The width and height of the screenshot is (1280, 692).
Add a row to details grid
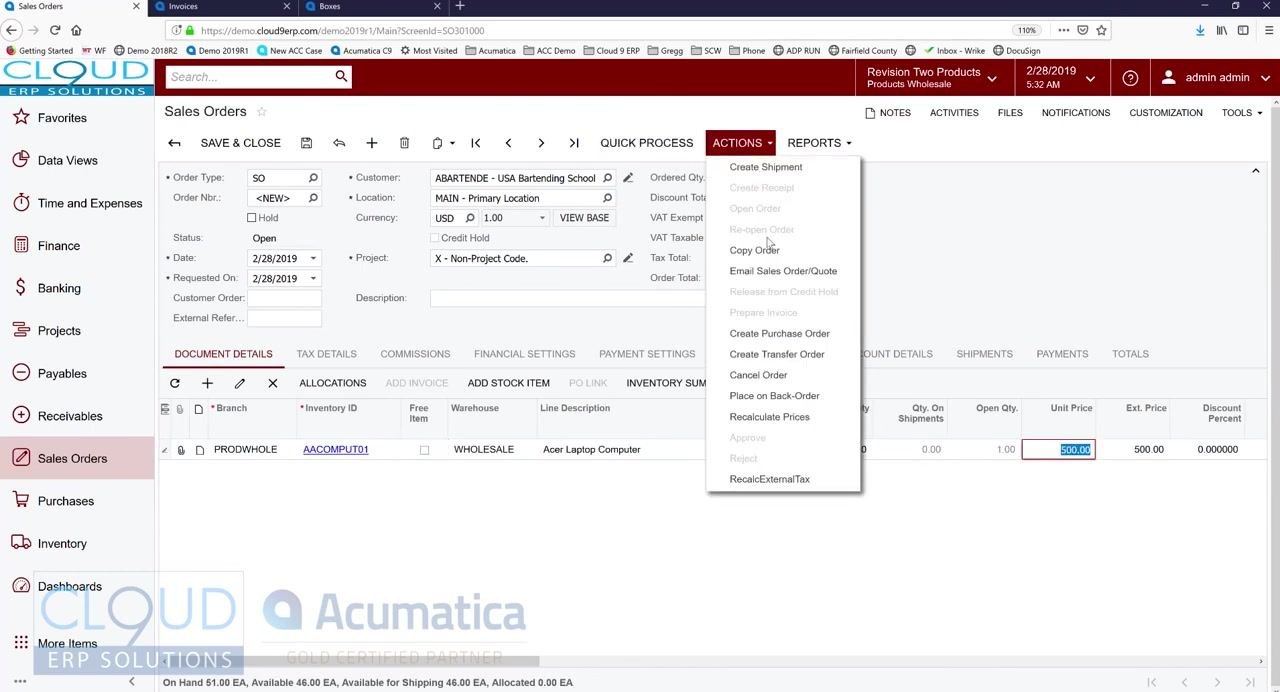tap(207, 383)
